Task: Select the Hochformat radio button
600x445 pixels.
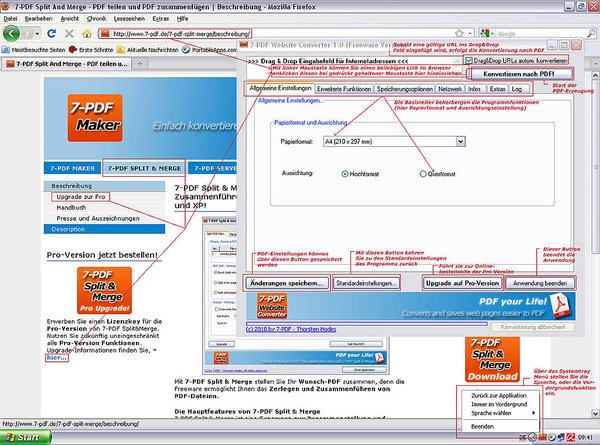Action: (x=344, y=174)
